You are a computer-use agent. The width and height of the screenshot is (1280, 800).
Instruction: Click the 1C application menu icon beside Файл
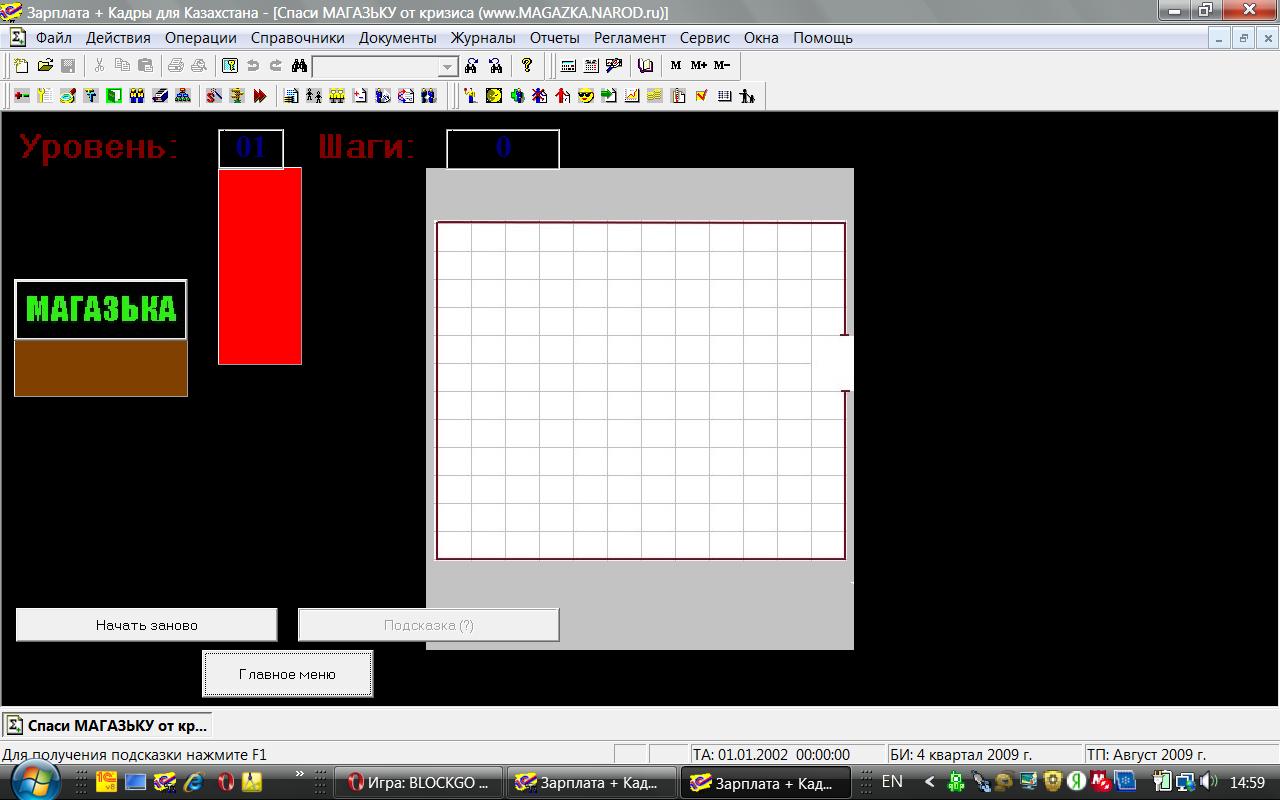(17, 38)
